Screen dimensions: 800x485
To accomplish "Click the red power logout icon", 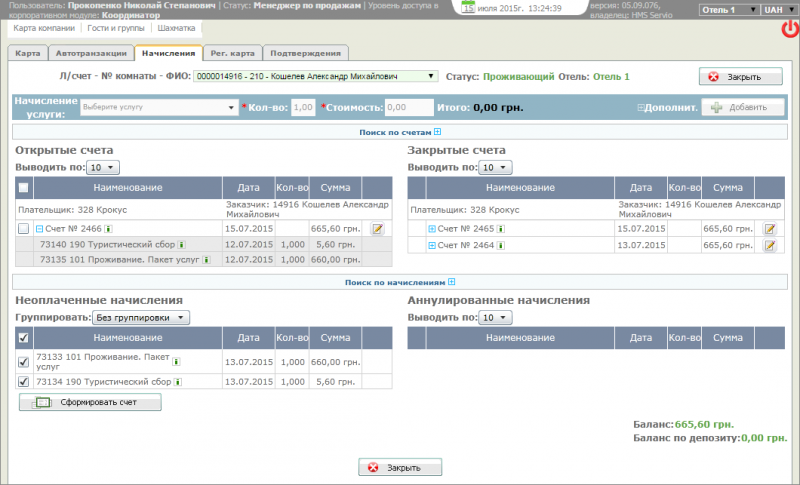I will (789, 30).
